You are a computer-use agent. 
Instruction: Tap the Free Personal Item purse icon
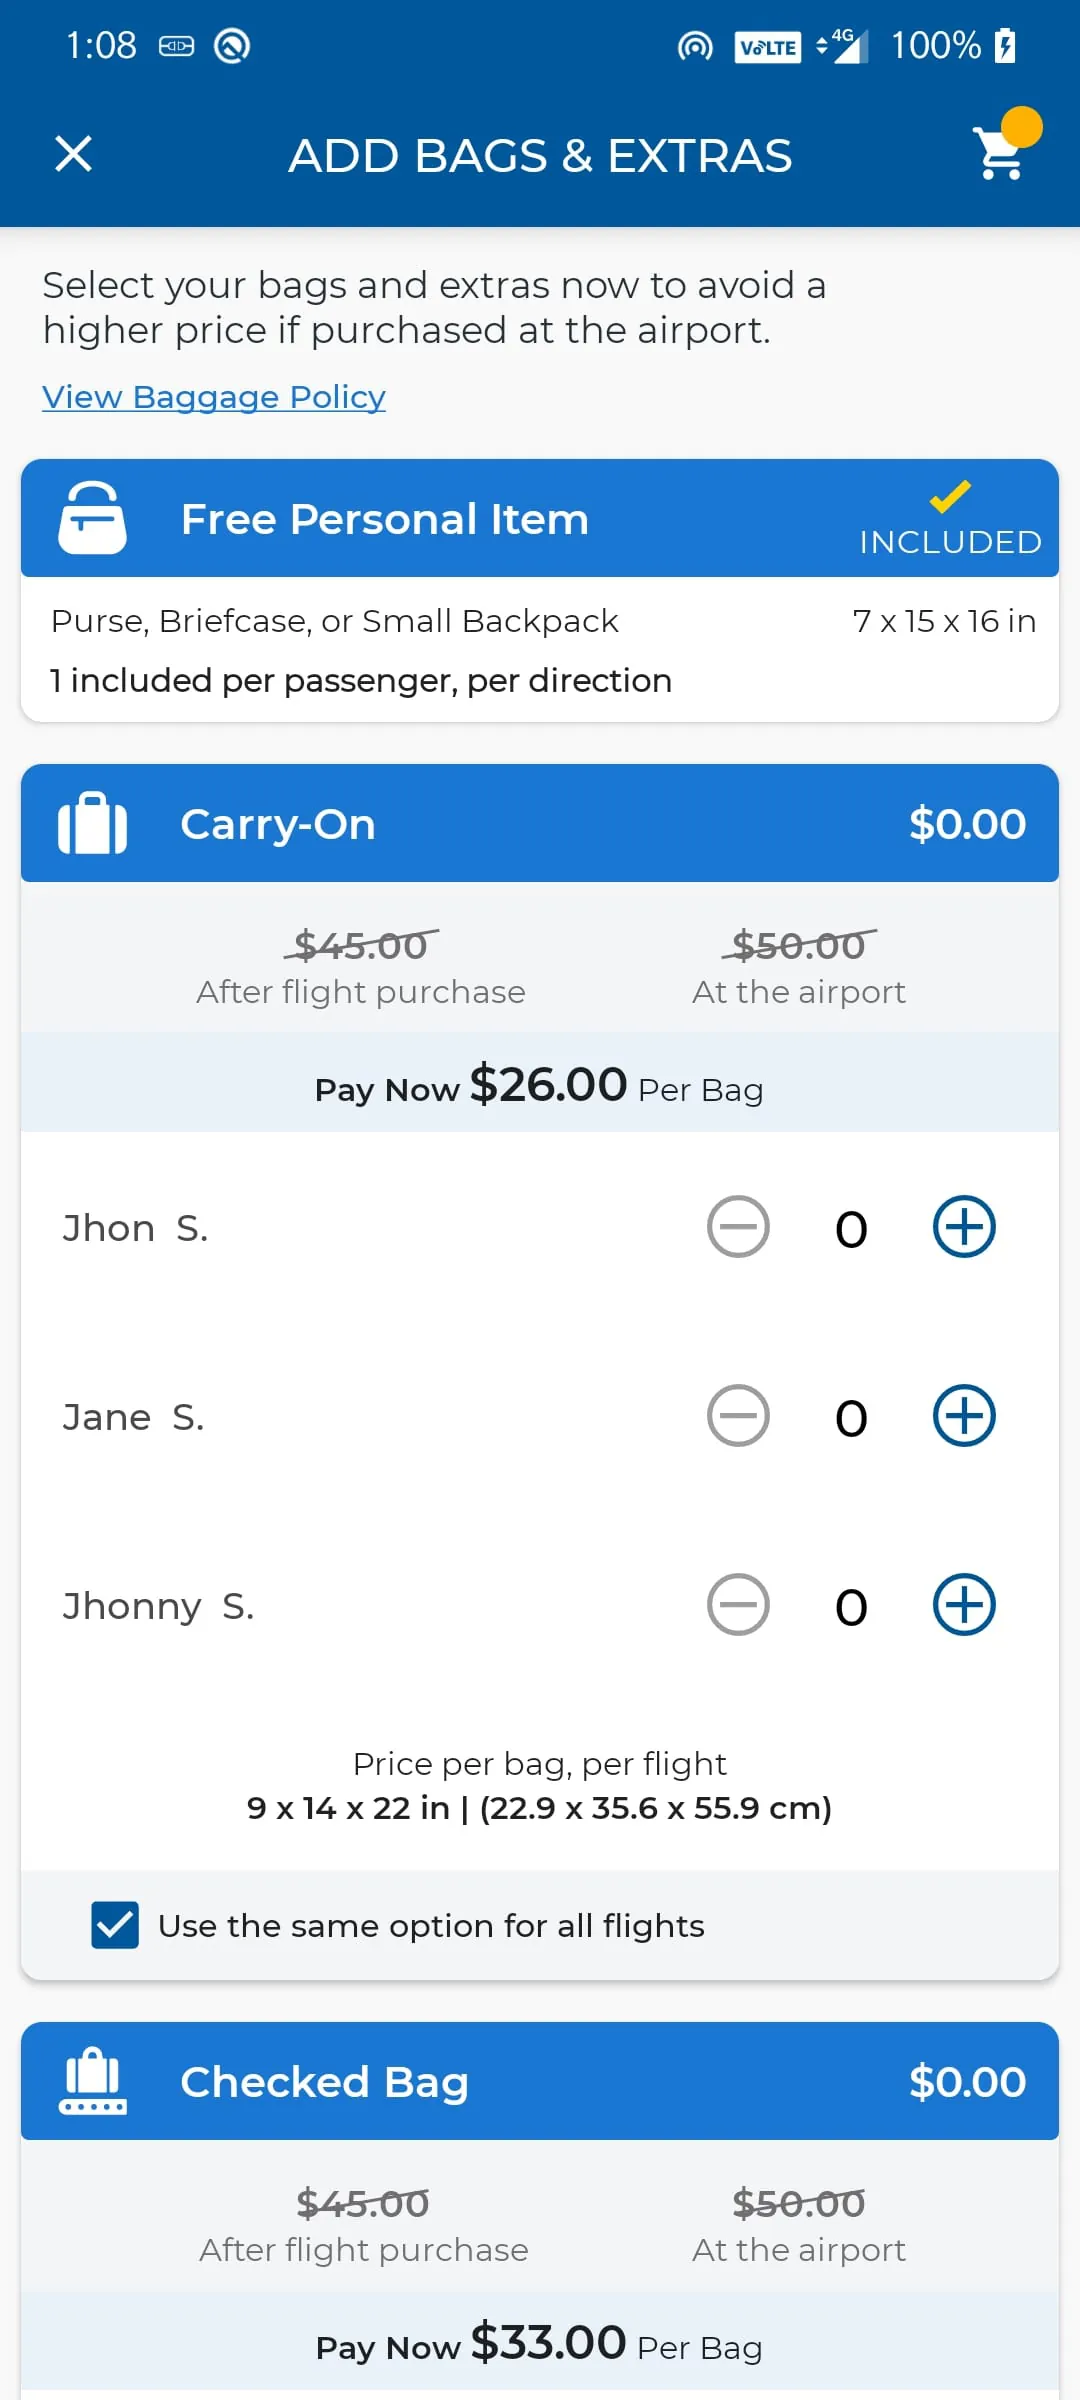click(92, 518)
